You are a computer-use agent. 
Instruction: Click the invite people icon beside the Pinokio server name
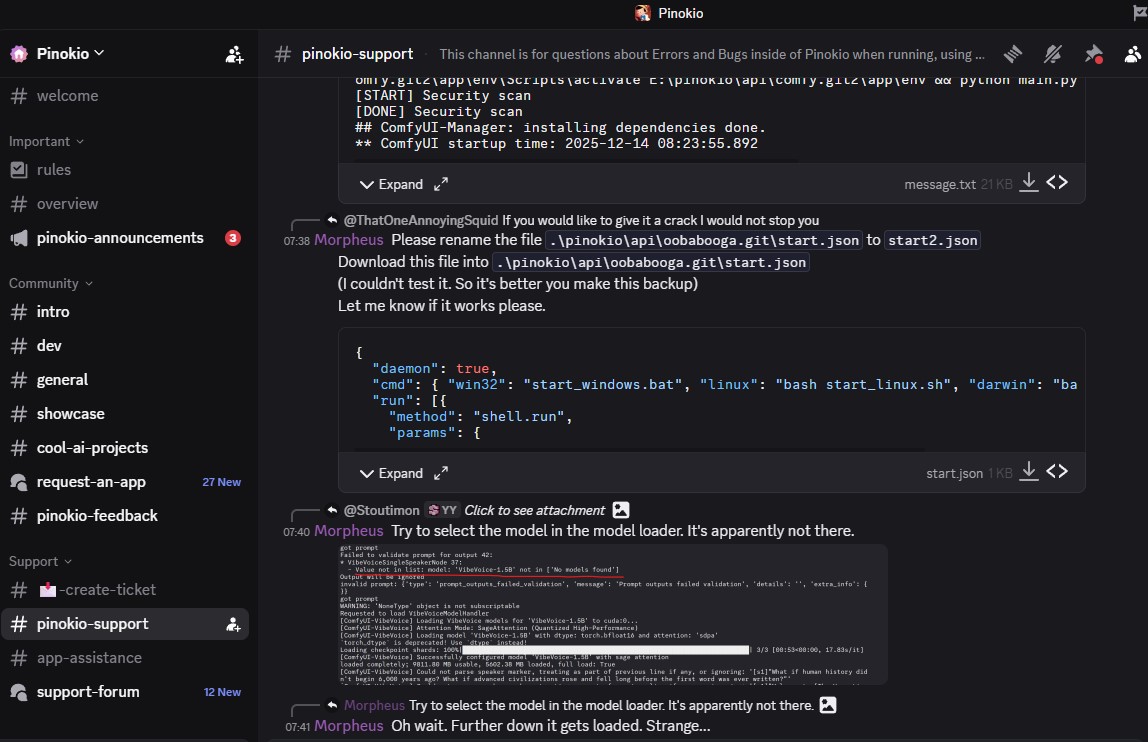point(234,54)
